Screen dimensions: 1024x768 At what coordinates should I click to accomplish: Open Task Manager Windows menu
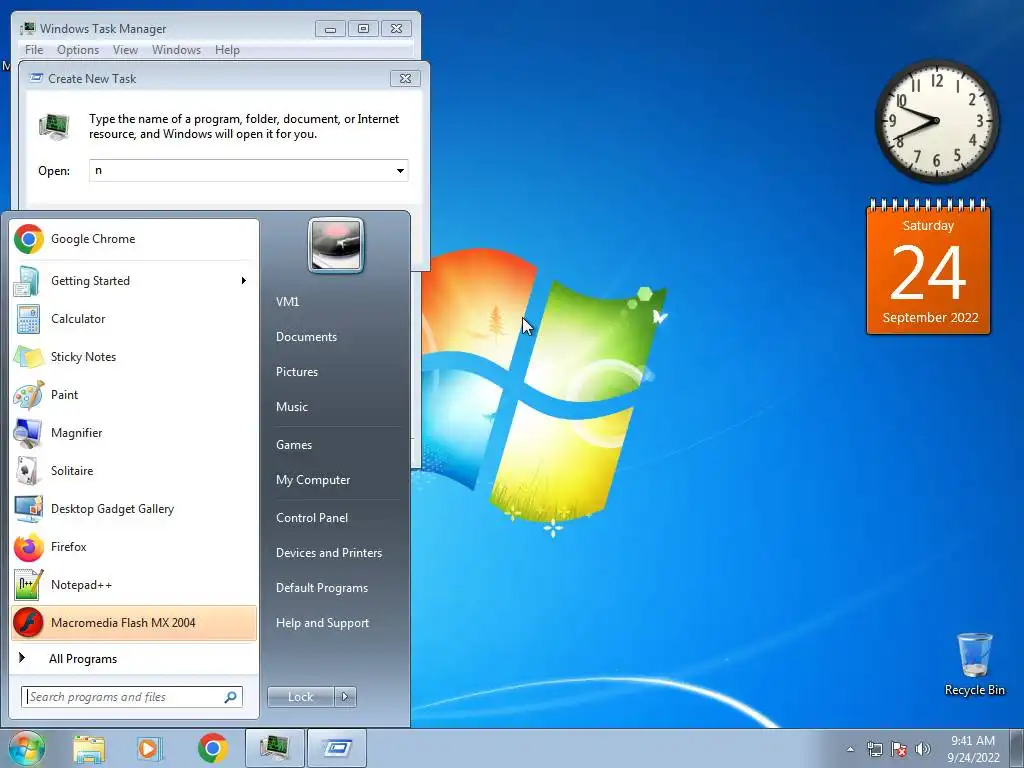pyautogui.click(x=176, y=50)
